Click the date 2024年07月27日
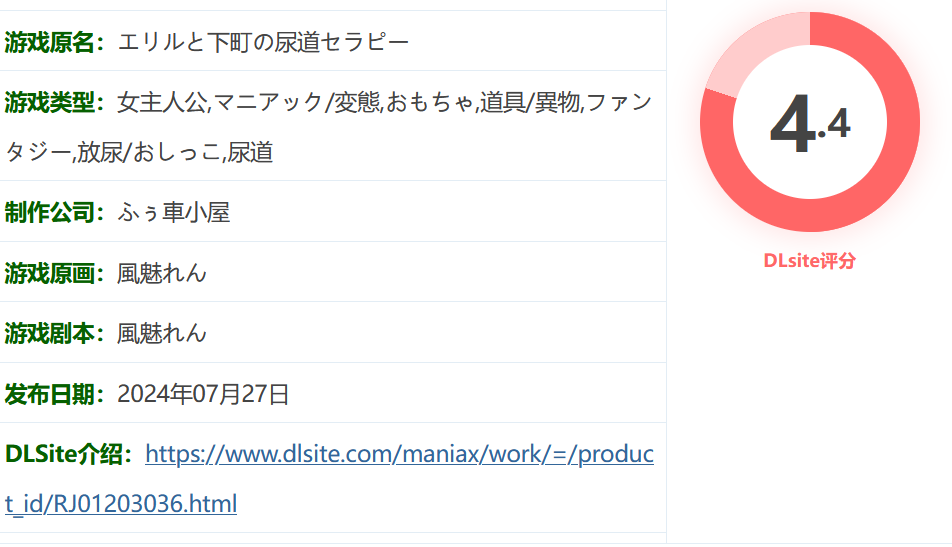Screen dimensions: 952x547 [x=203, y=395]
